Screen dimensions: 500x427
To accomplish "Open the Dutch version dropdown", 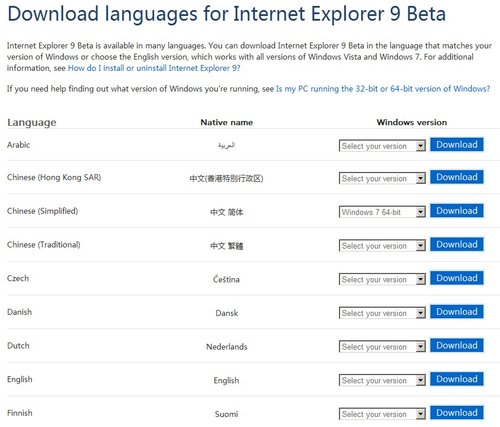I will [382, 347].
